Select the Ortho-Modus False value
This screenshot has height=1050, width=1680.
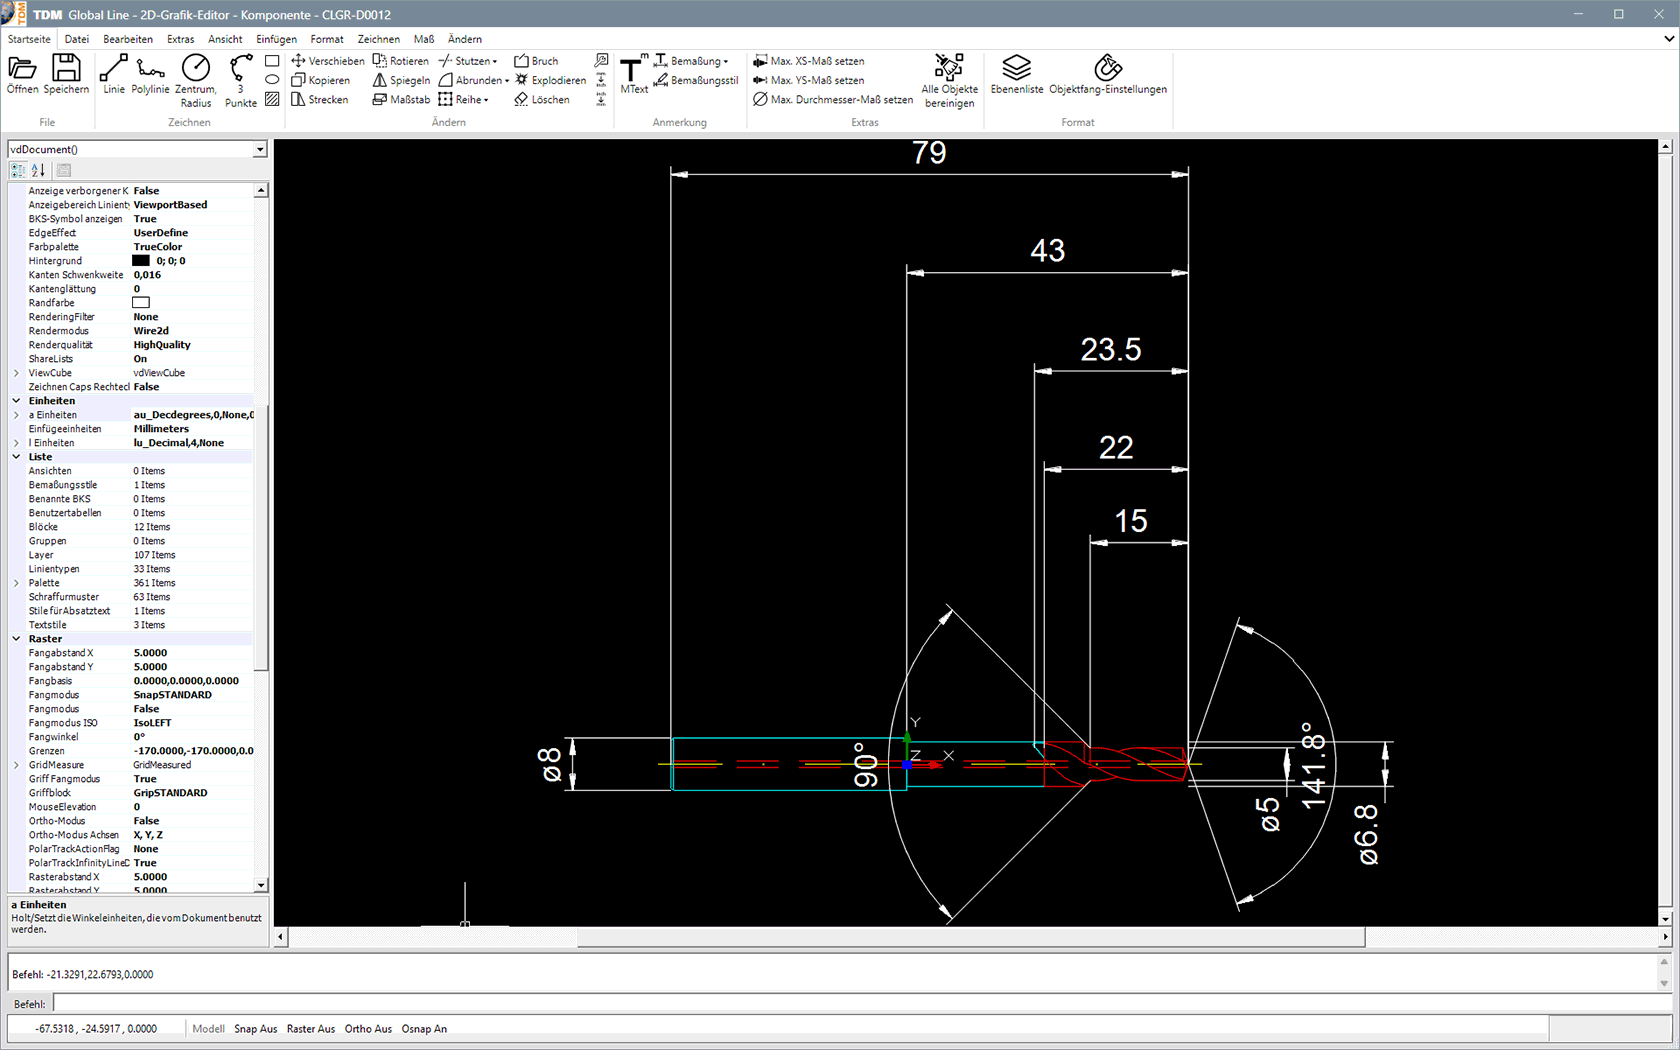(147, 821)
